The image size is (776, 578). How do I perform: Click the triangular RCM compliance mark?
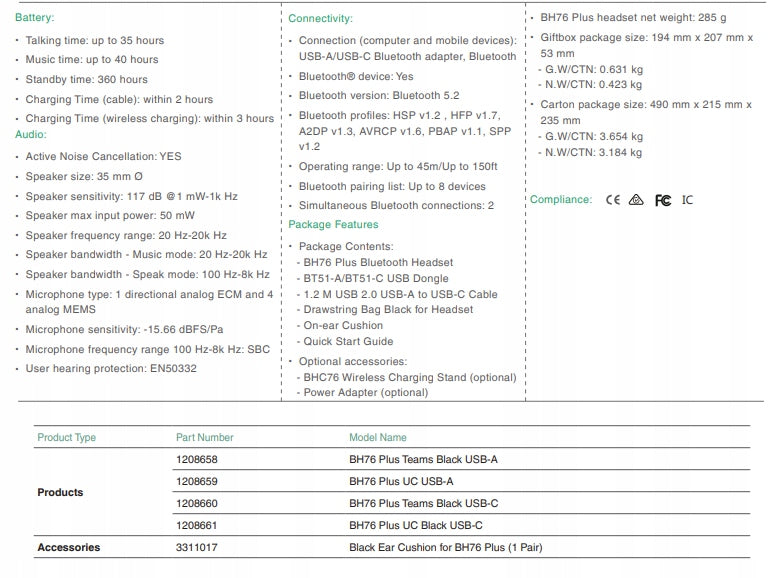[x=636, y=200]
